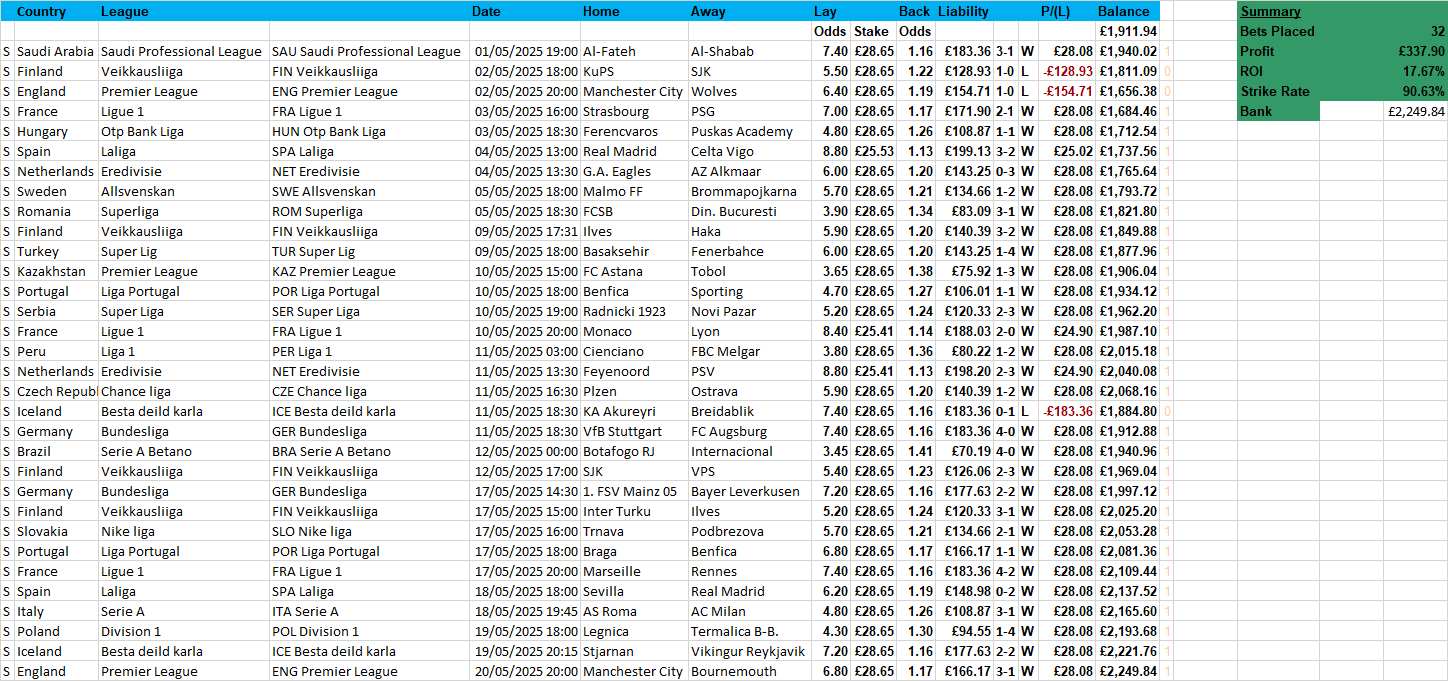This screenshot has width=1448, height=681.
Task: Select the Liability column header cell
Action: tap(963, 11)
